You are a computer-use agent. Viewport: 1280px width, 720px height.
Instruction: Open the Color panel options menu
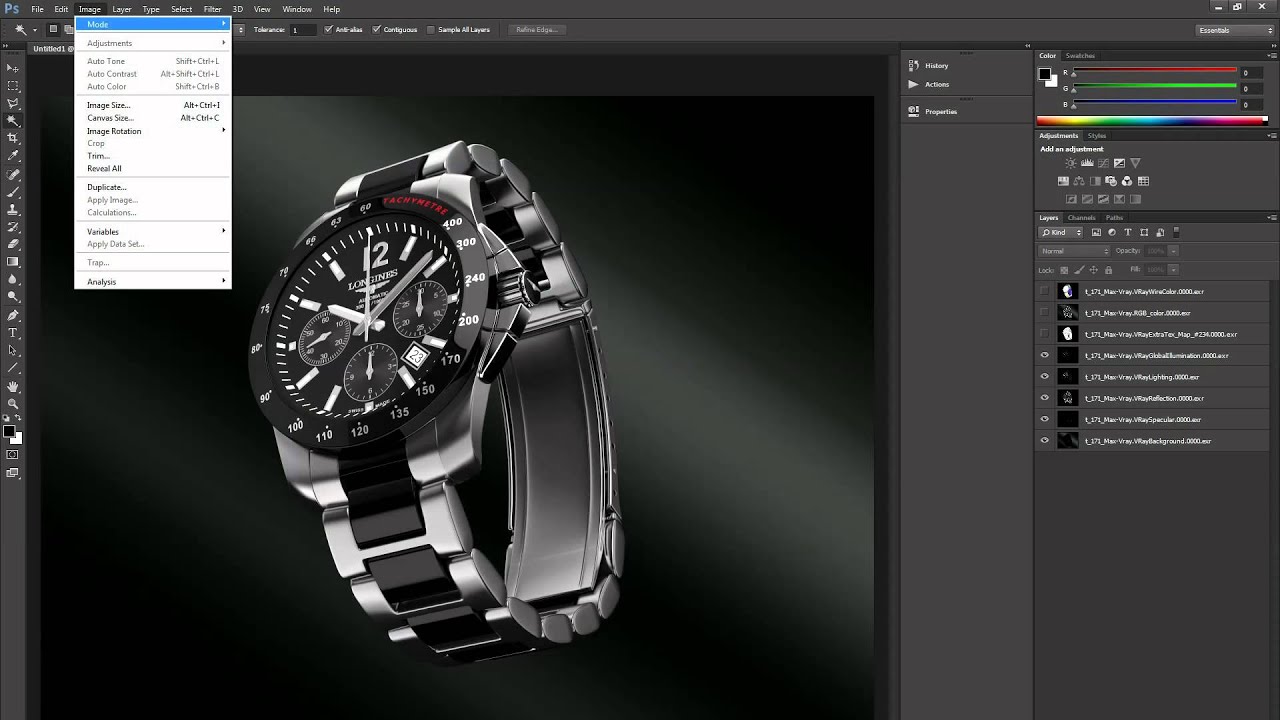1272,56
